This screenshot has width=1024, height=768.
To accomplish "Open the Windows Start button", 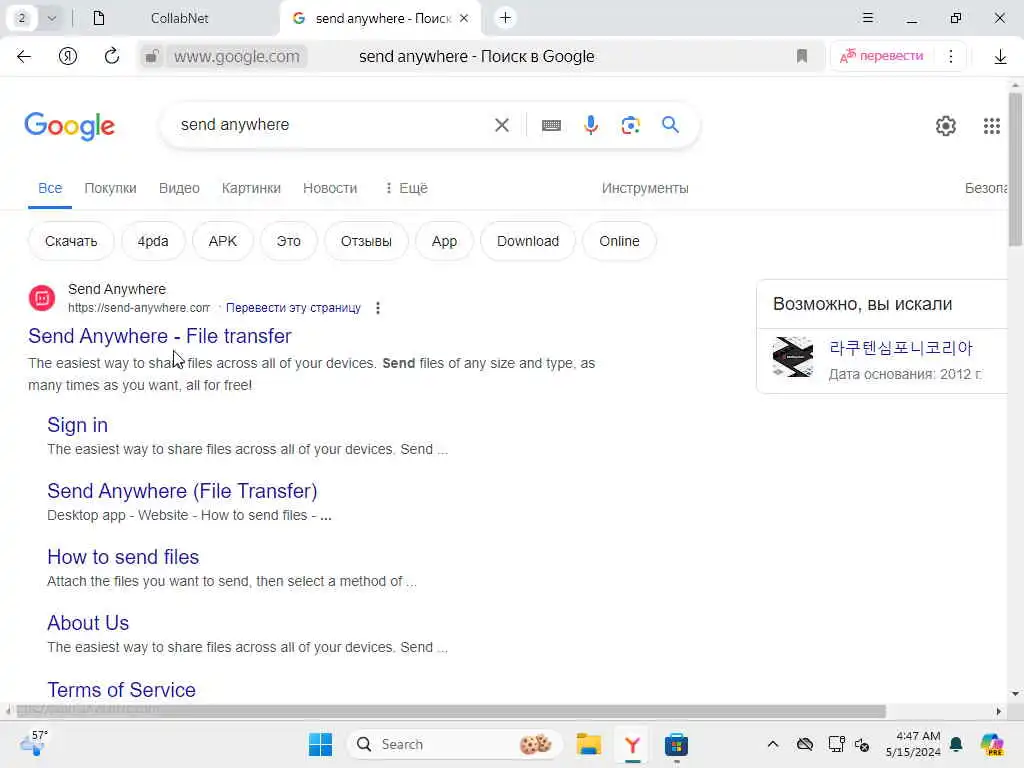I will pyautogui.click(x=320, y=744).
